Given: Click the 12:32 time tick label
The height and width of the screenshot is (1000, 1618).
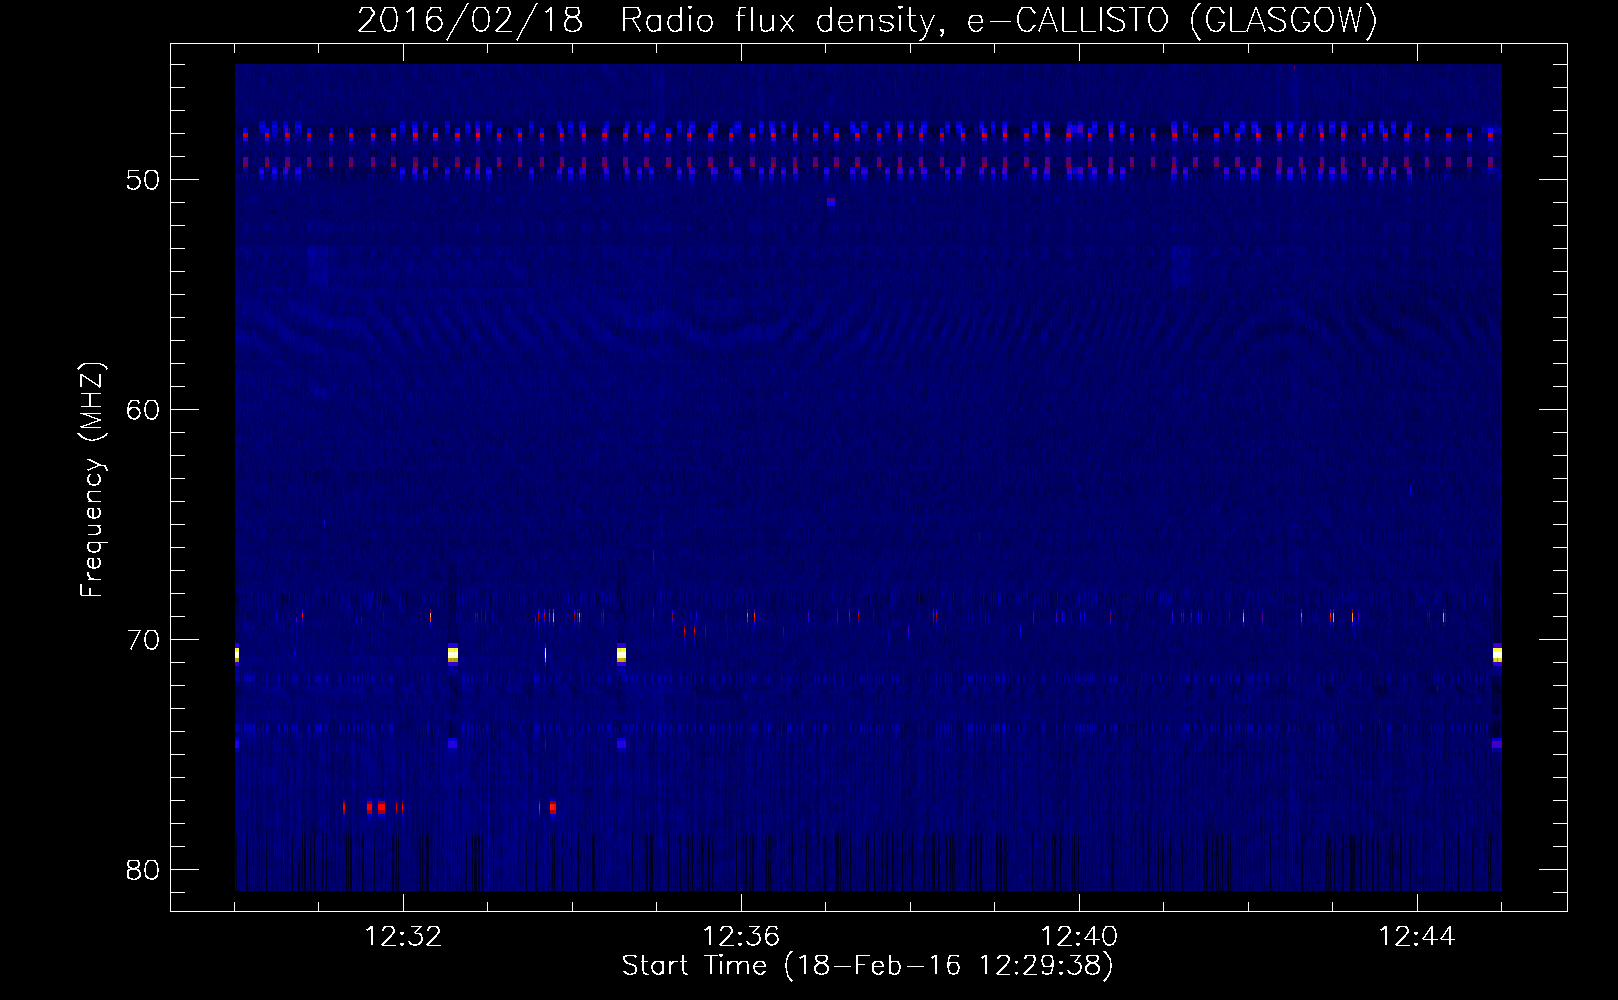Looking at the screenshot, I should click(x=403, y=937).
